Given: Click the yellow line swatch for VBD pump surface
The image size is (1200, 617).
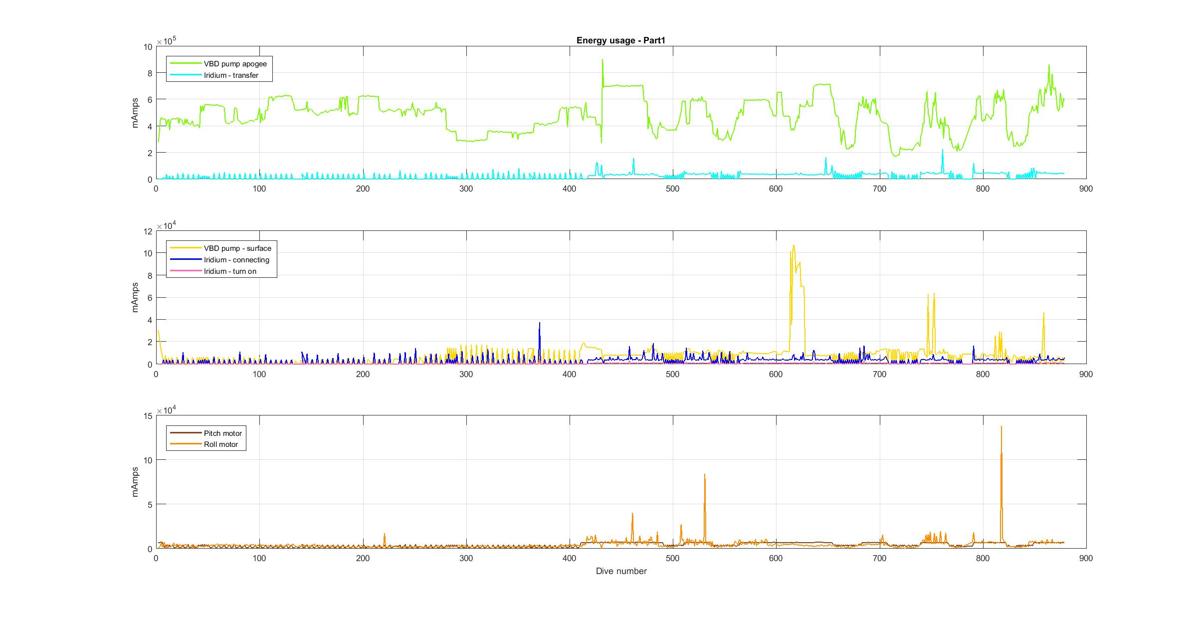Looking at the screenshot, I should click(185, 248).
